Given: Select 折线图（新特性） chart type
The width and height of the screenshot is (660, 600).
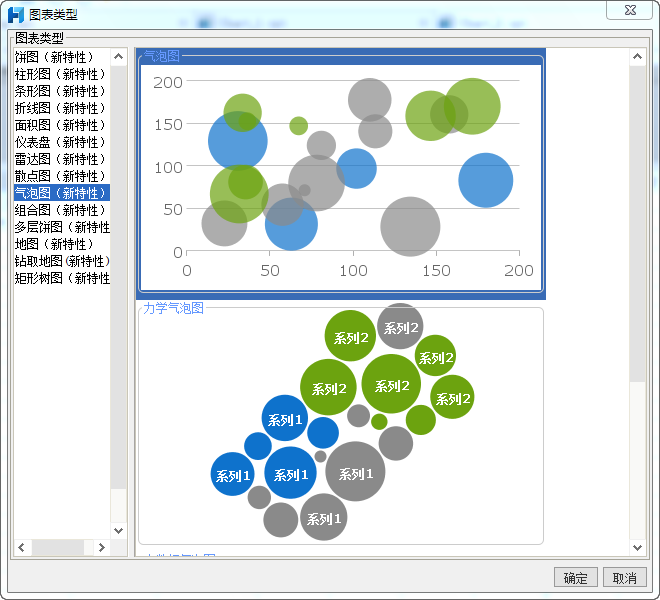Looking at the screenshot, I should (x=62, y=108).
